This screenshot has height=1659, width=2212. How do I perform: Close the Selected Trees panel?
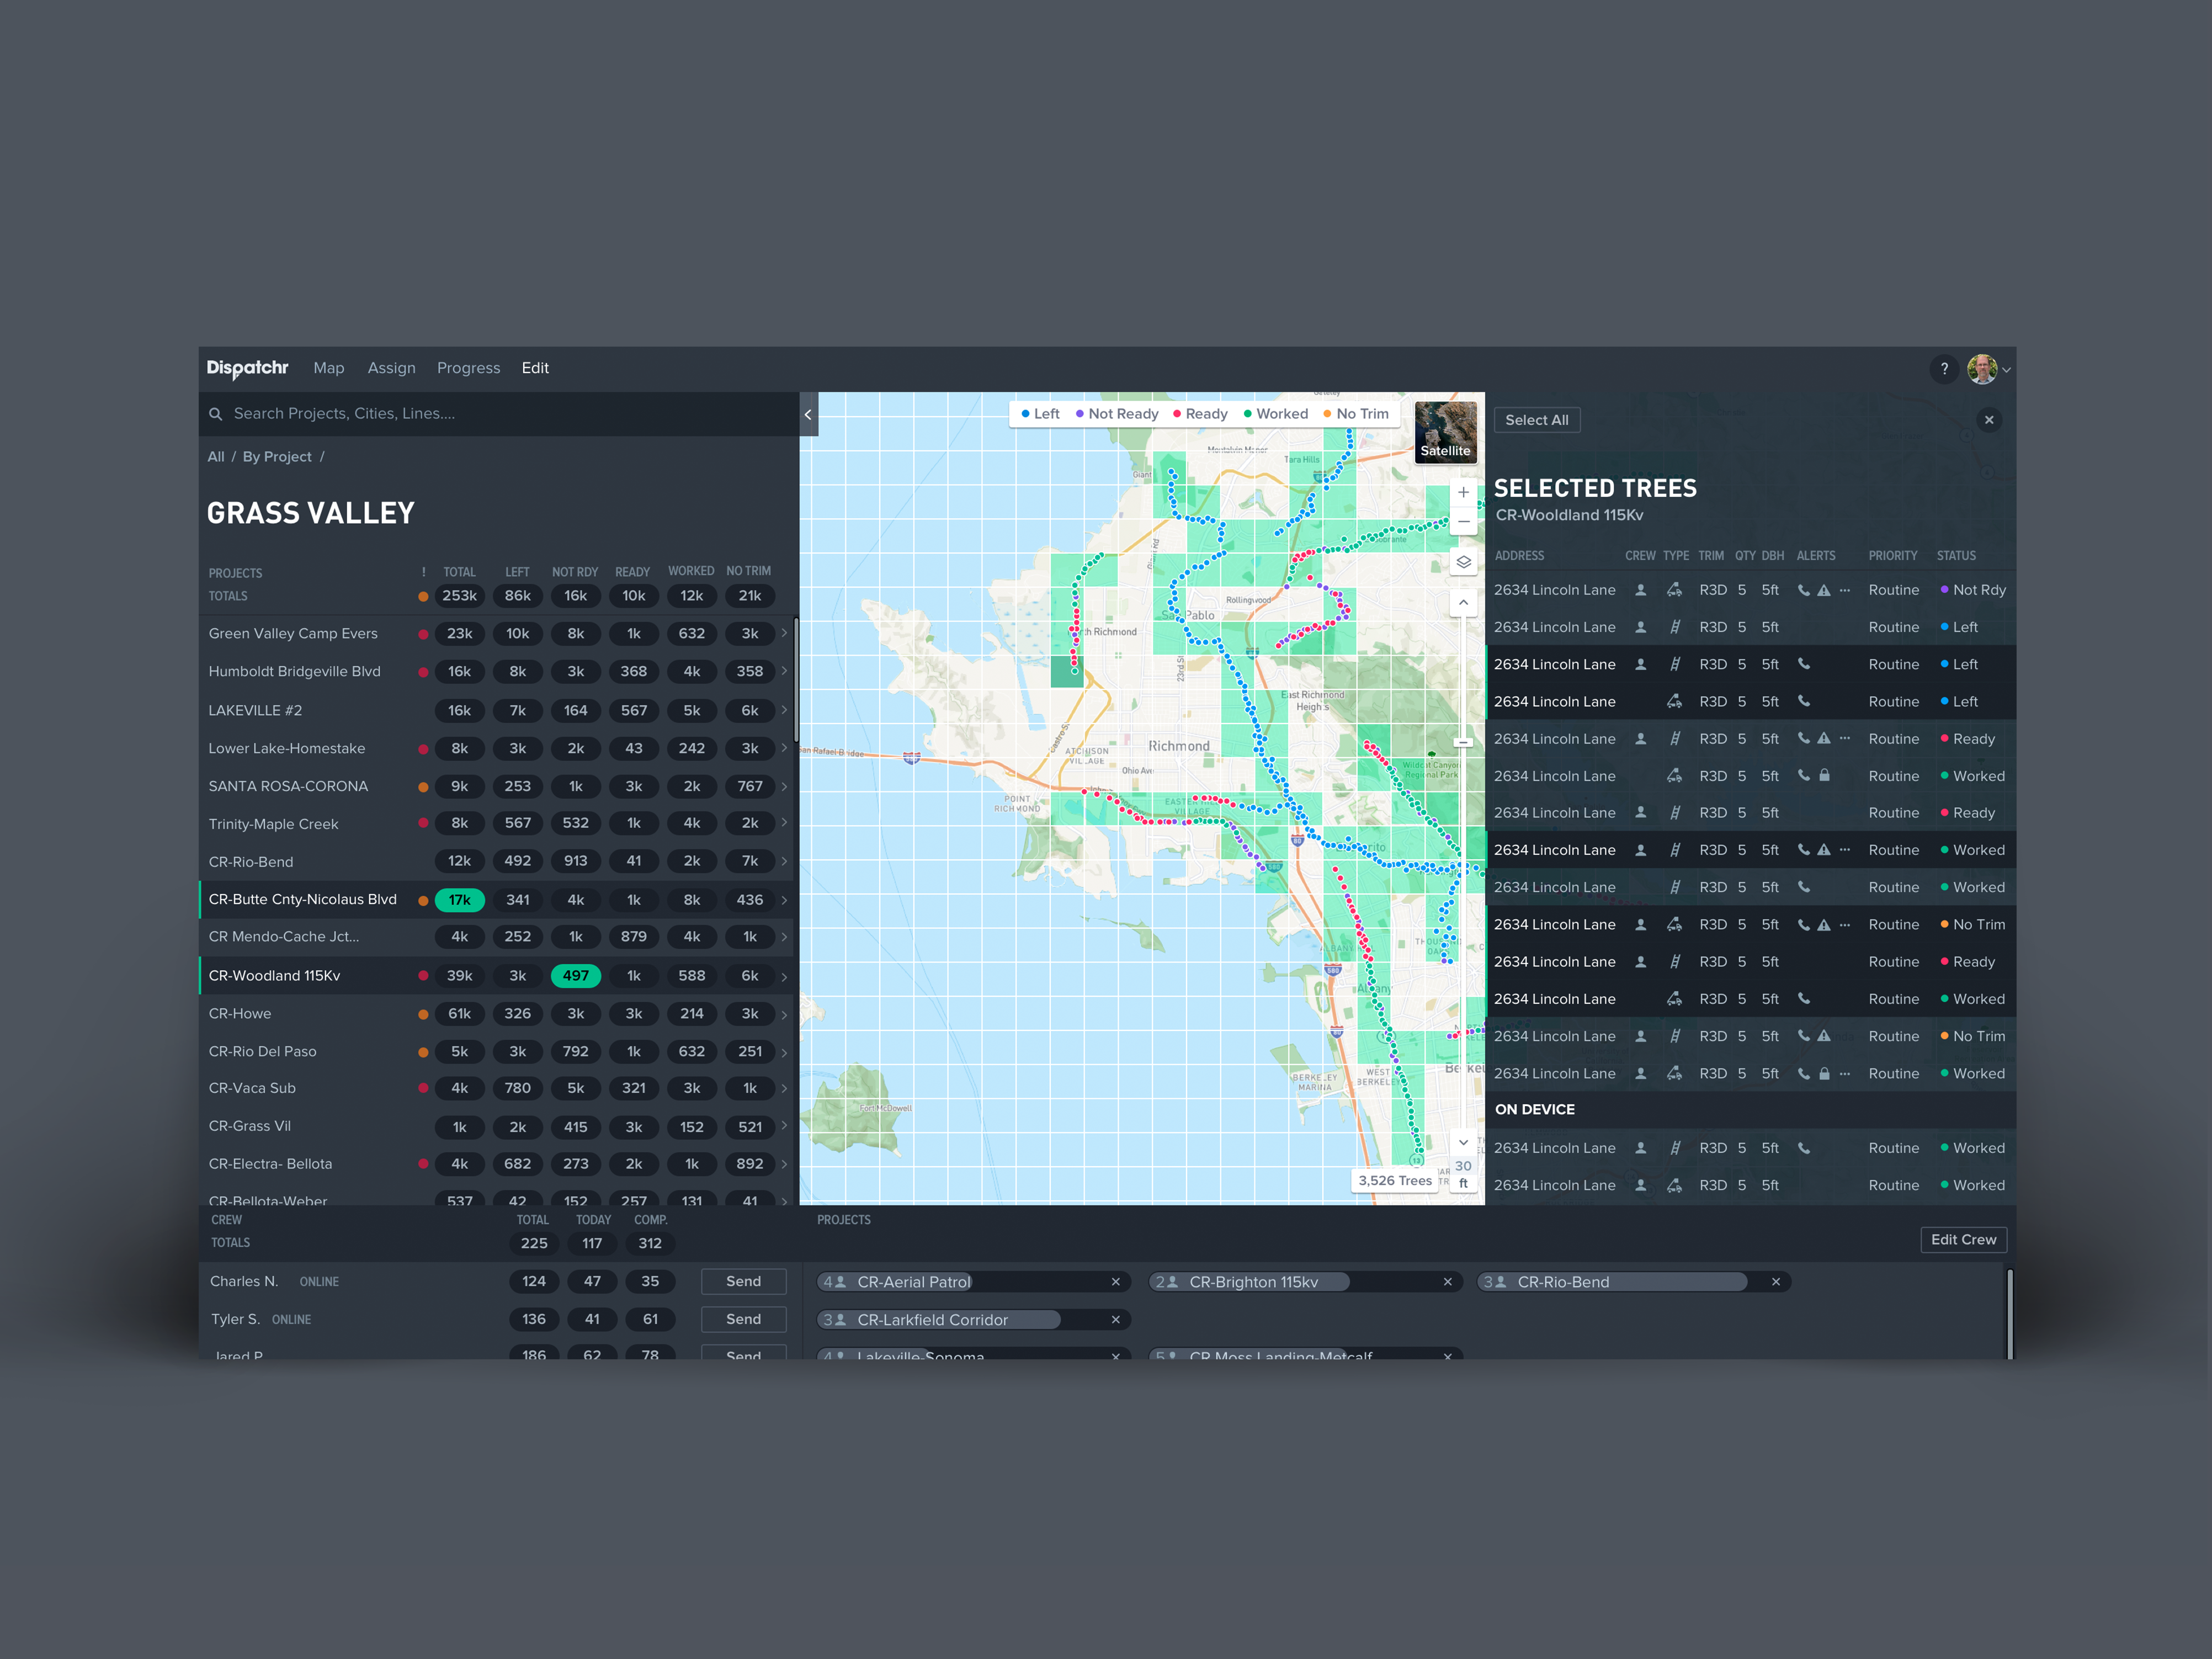pyautogui.click(x=1989, y=420)
